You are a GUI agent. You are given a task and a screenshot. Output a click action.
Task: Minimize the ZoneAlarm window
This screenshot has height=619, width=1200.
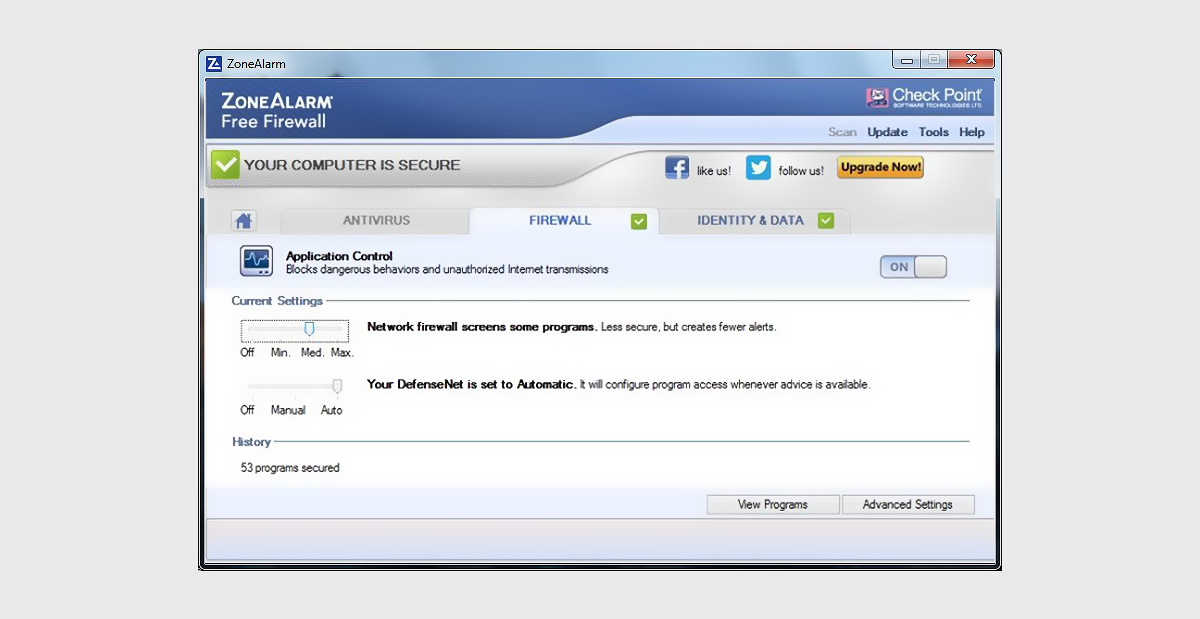tap(907, 61)
